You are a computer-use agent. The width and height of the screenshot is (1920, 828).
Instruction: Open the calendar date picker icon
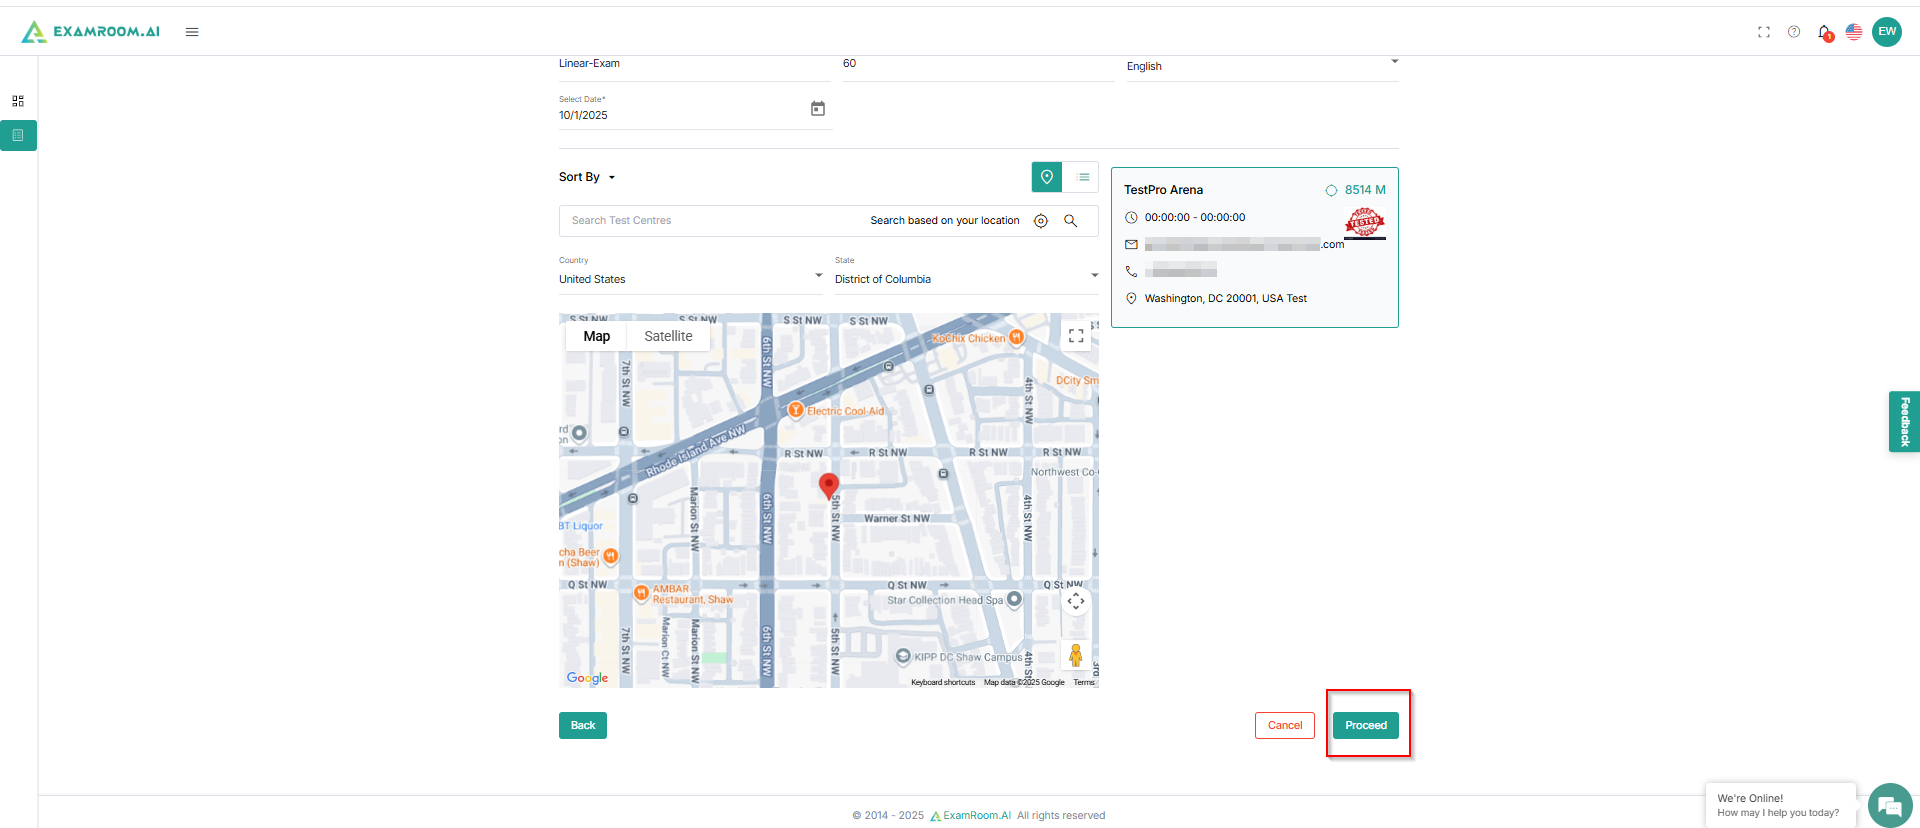(x=818, y=109)
